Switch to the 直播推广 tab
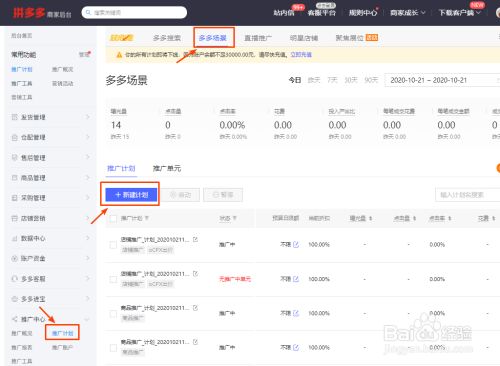Screen dimensions: 500x366 pos(258,38)
